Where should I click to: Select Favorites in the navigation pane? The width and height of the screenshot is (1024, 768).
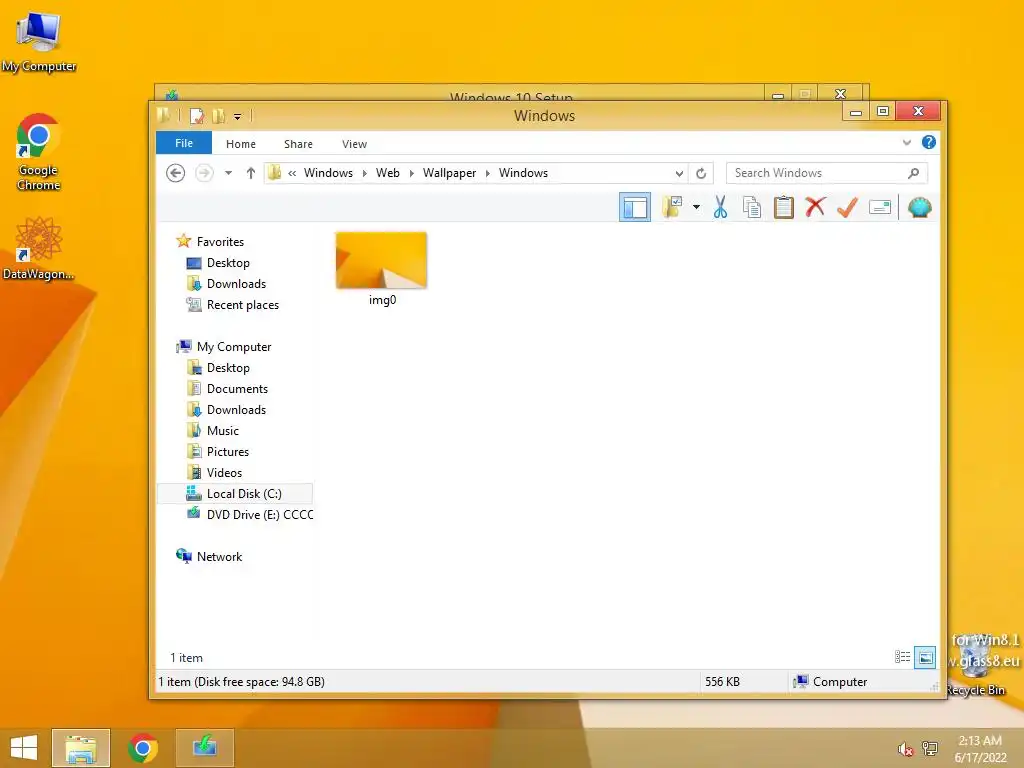click(220, 242)
